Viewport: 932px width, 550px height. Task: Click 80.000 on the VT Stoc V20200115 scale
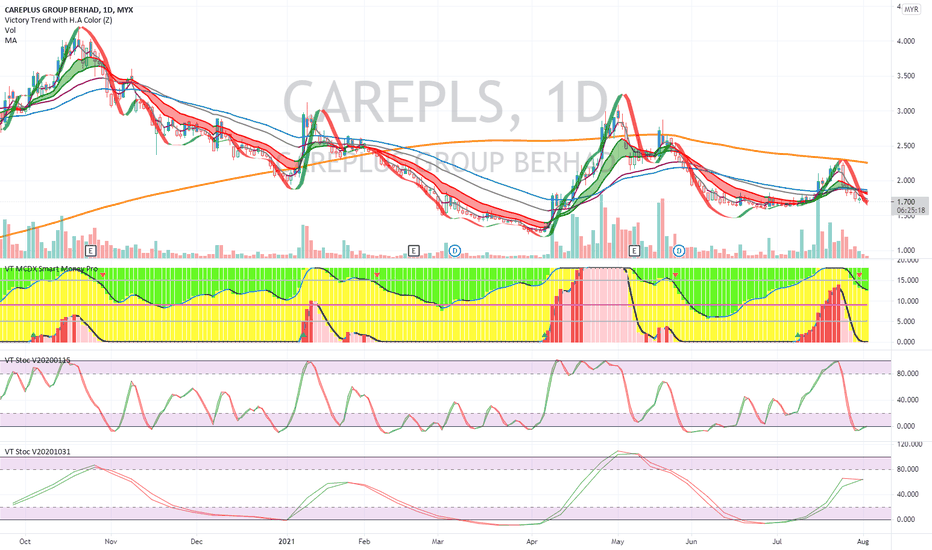tap(906, 373)
